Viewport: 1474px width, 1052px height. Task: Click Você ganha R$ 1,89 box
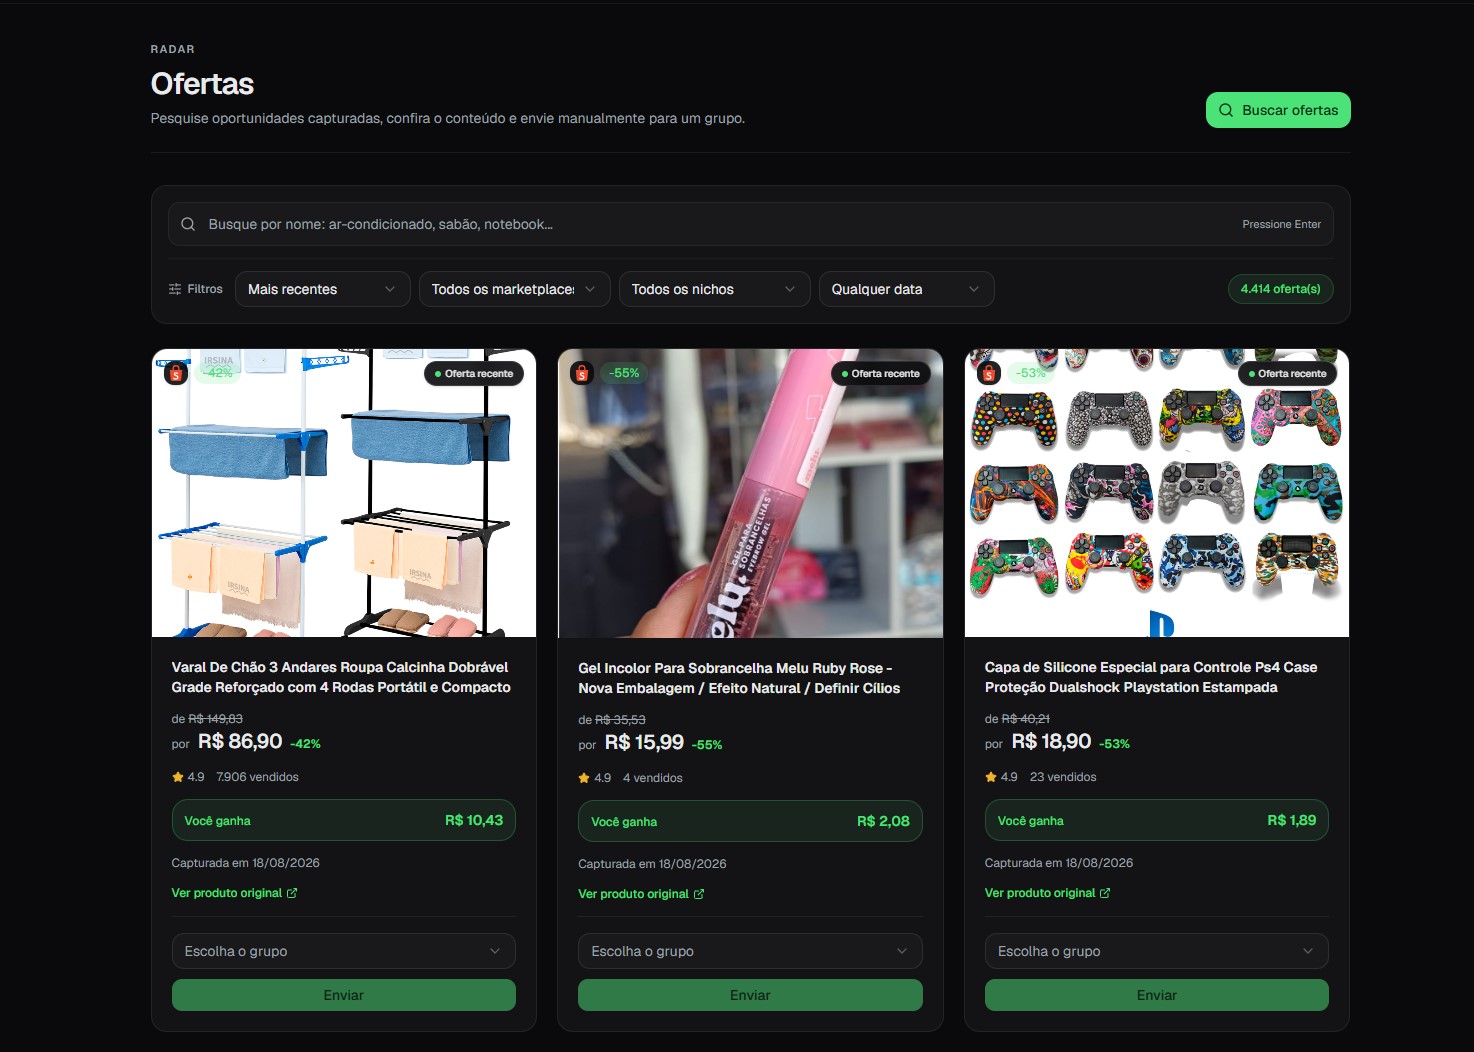(x=1157, y=820)
